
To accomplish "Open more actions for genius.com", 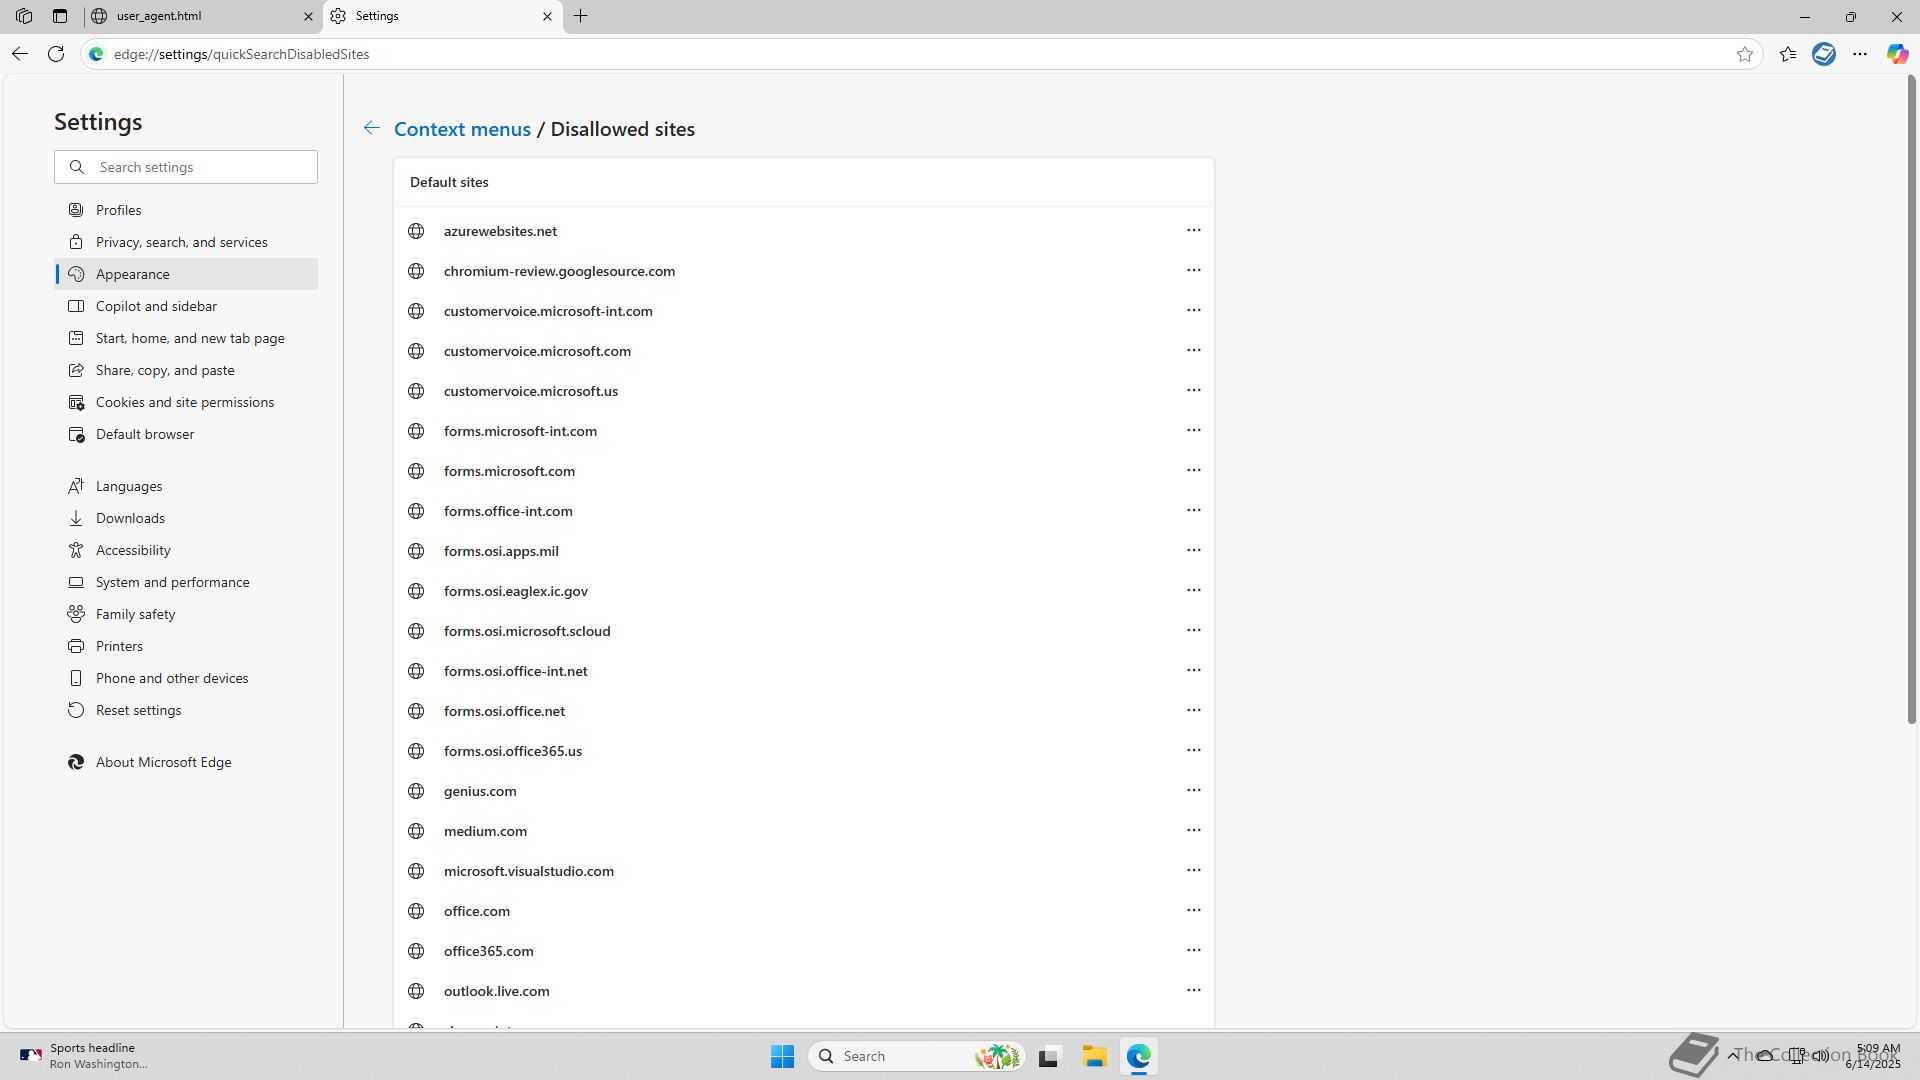I will pos(1193,790).
